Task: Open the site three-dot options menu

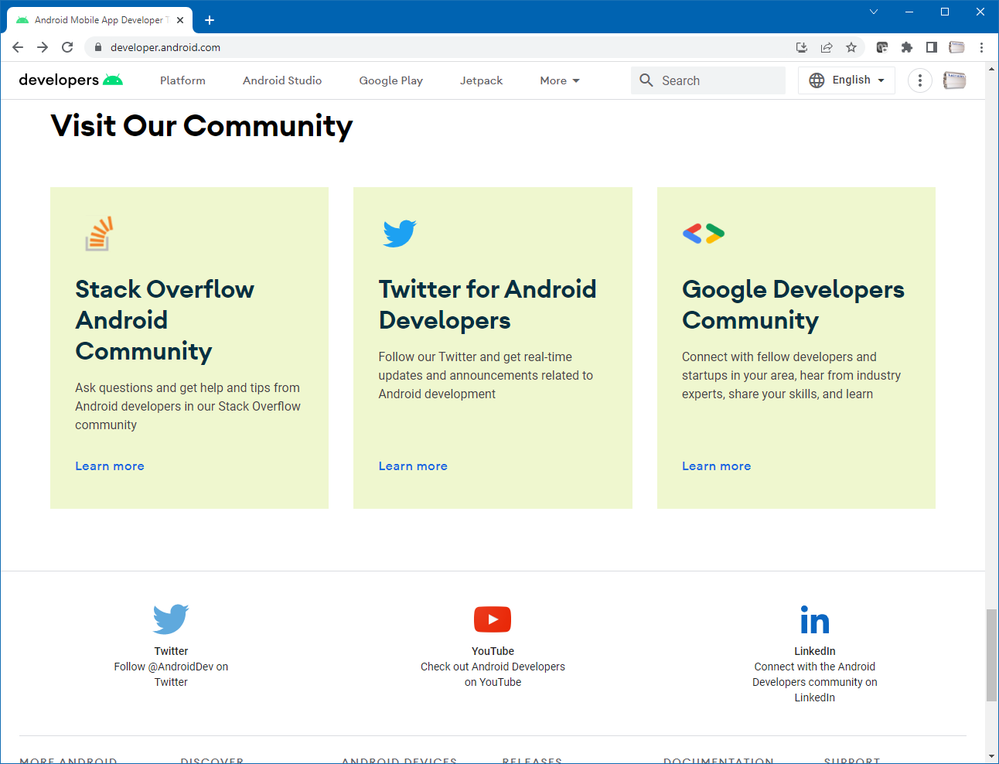Action: [919, 80]
